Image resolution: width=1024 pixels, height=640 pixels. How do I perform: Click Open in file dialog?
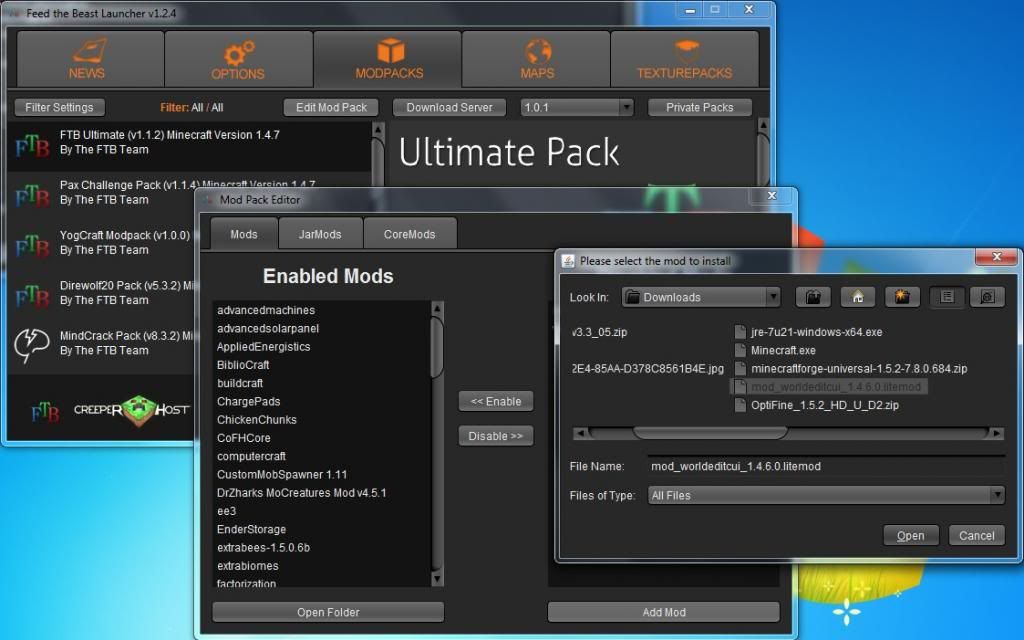point(910,536)
